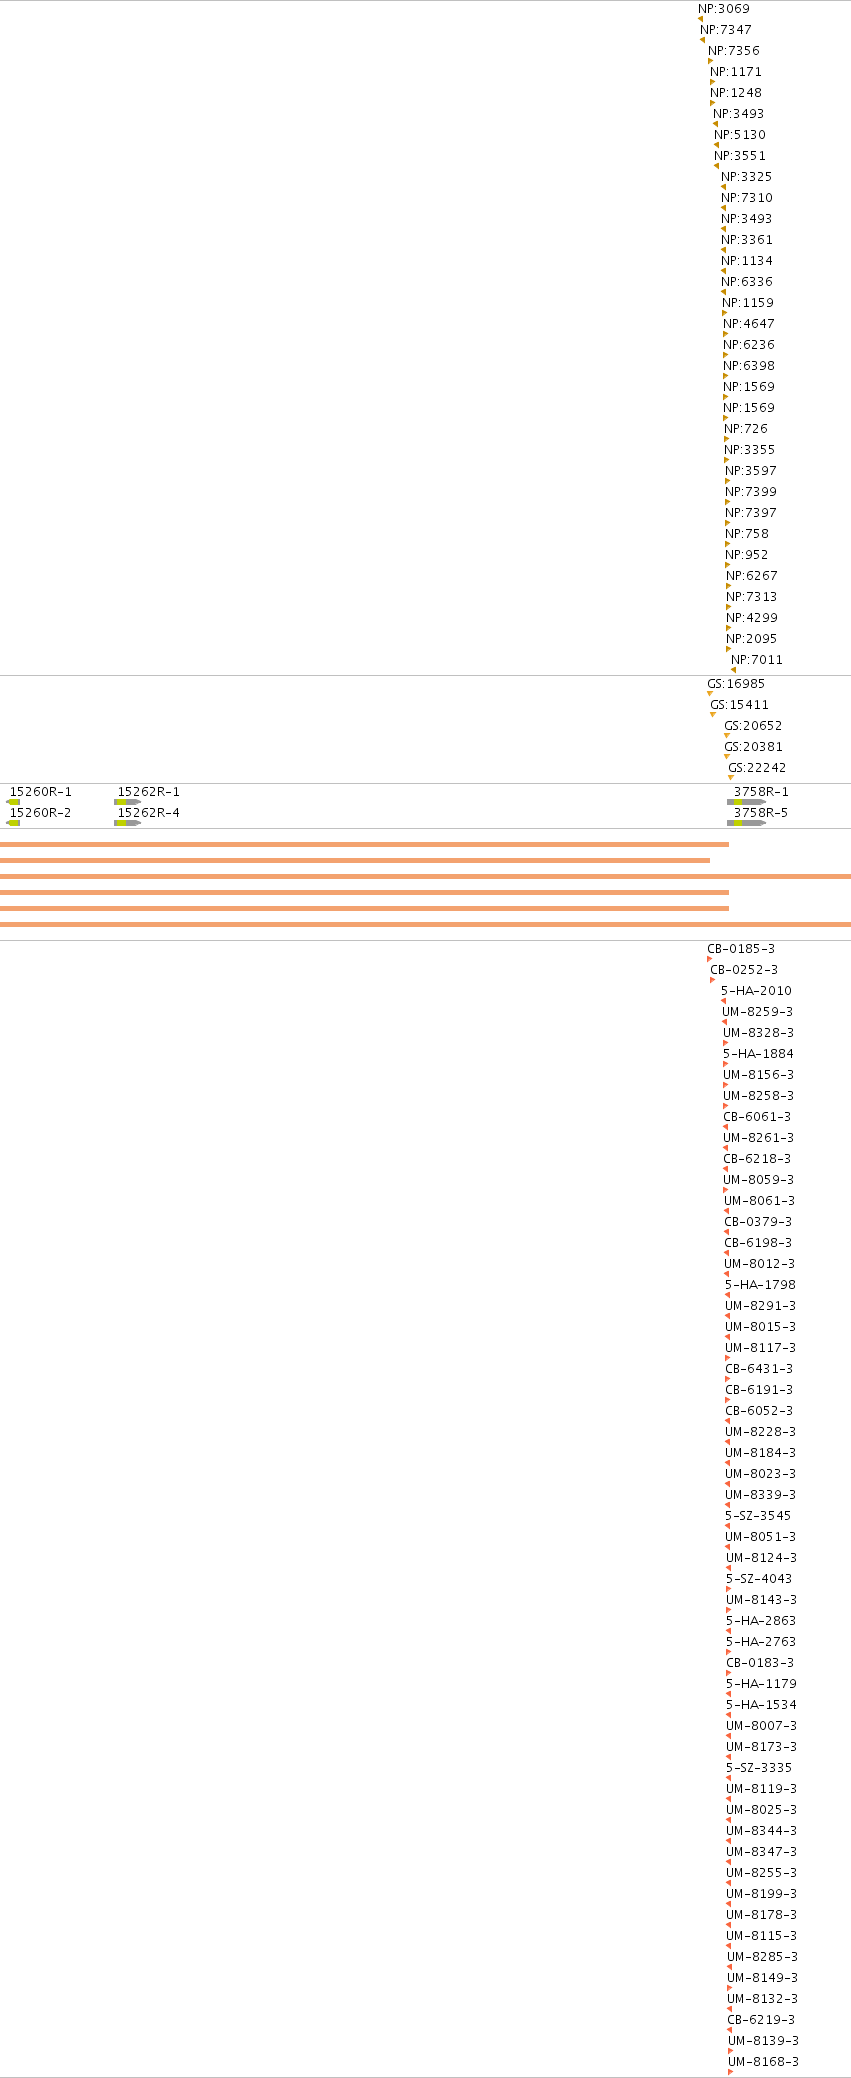Image resolution: width=851 pixels, height=2078 pixels.
Task: Select NP:3325 in the track
Action: [x=747, y=177]
